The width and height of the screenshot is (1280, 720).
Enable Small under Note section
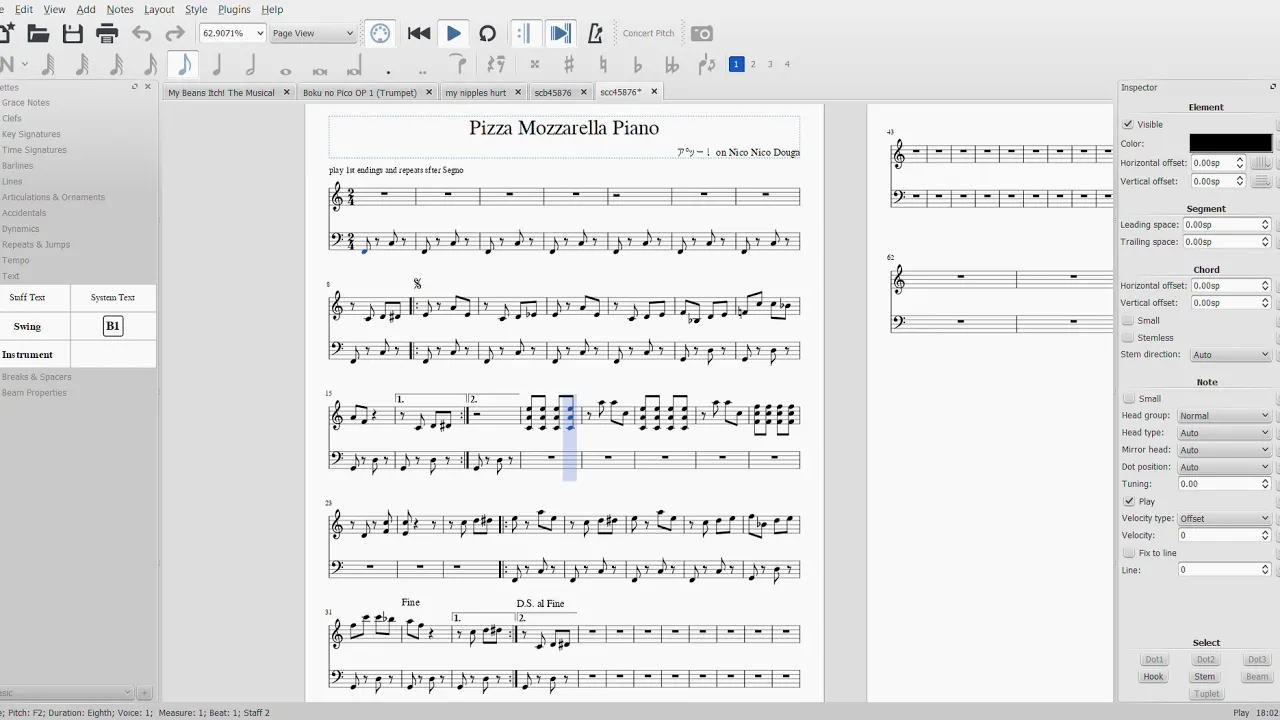(x=1128, y=399)
